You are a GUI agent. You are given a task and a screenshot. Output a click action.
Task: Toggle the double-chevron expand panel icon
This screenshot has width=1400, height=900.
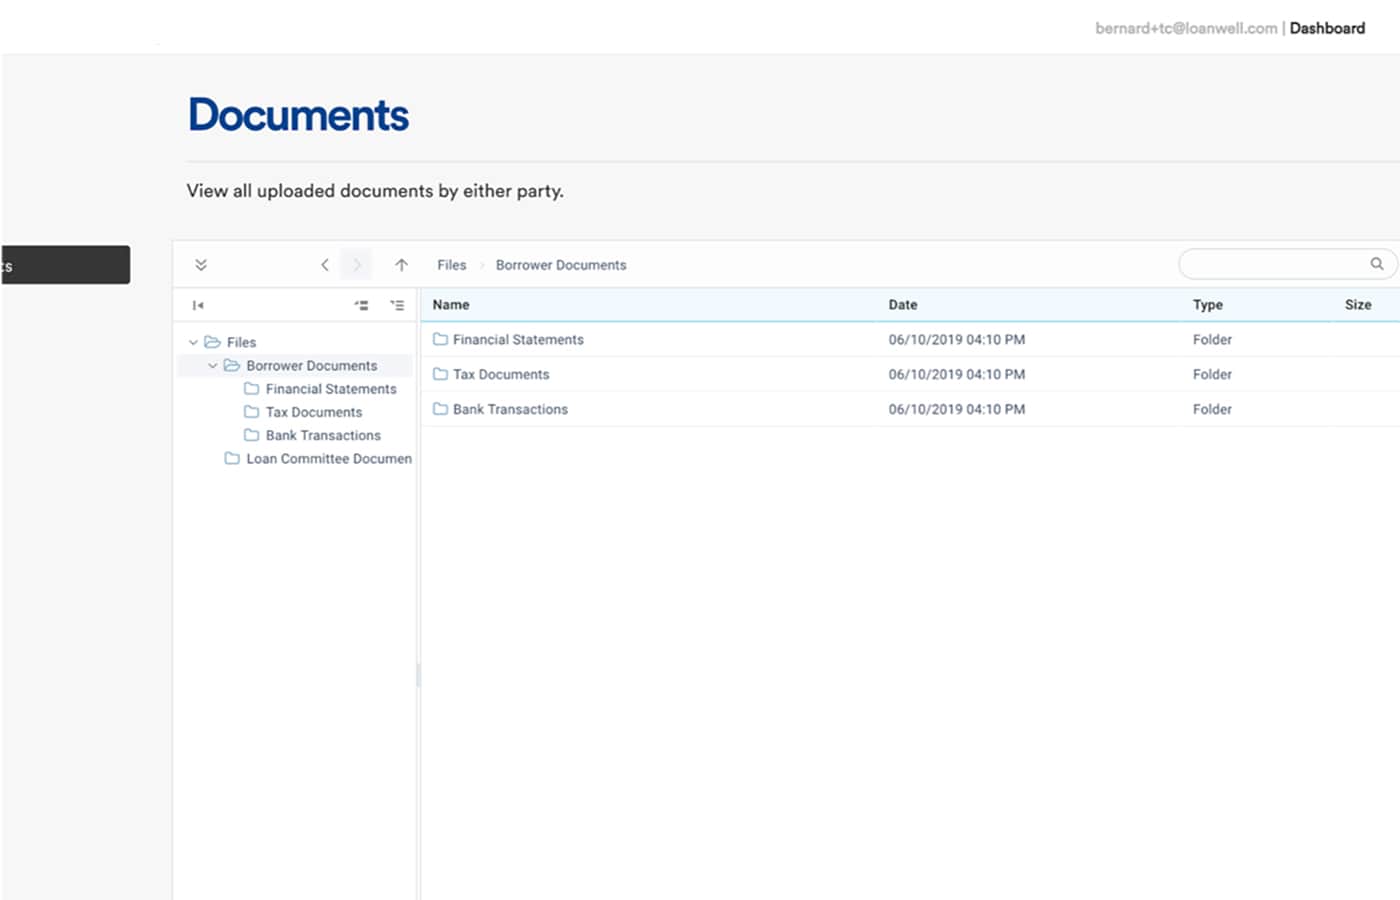click(201, 265)
